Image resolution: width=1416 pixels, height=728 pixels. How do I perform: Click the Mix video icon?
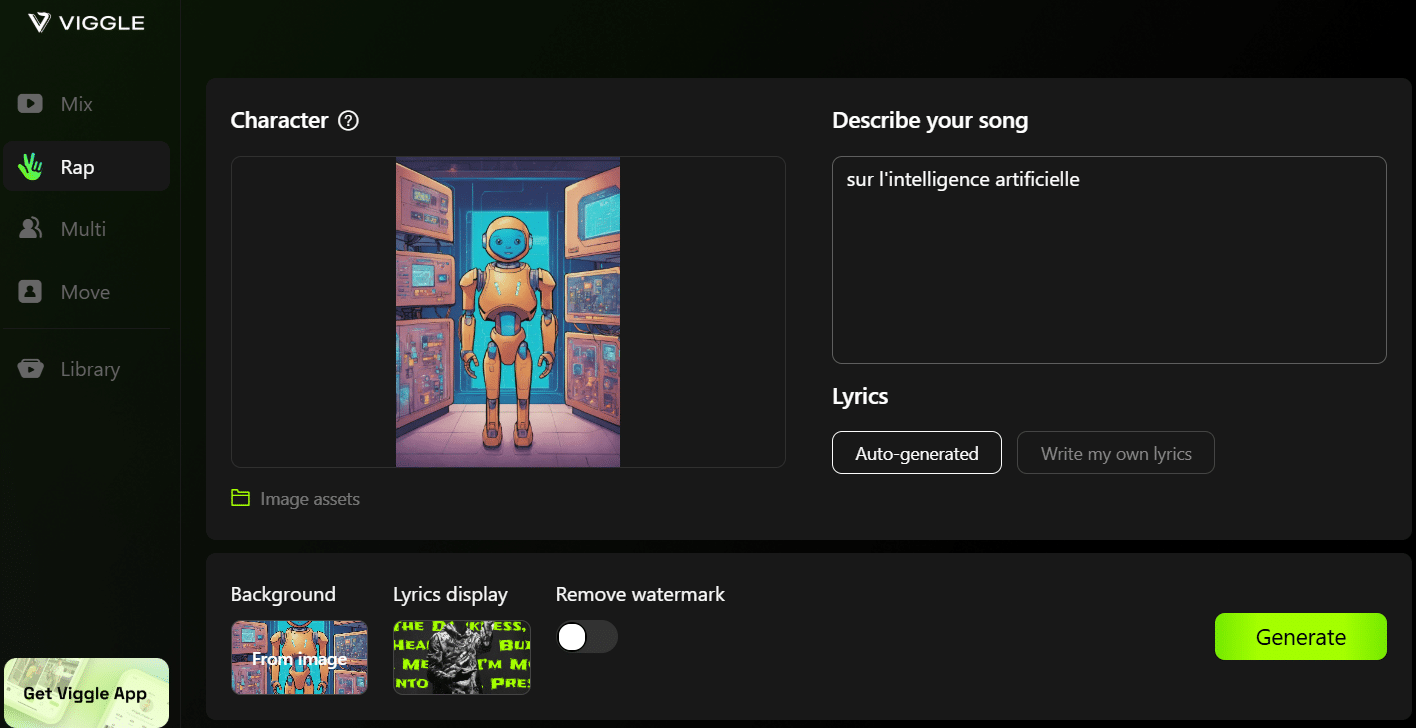[29, 103]
